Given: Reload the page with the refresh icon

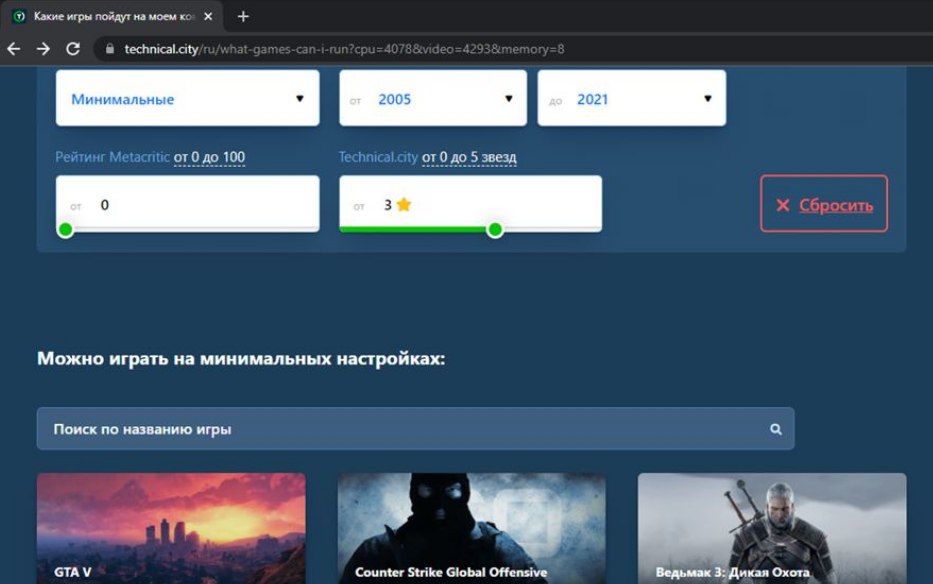Looking at the screenshot, I should click(73, 49).
